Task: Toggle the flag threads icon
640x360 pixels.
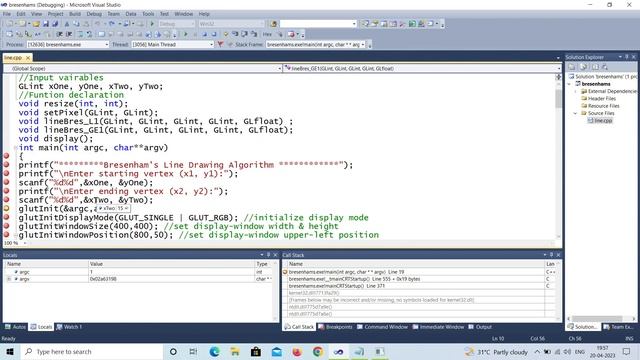Action: (220, 44)
